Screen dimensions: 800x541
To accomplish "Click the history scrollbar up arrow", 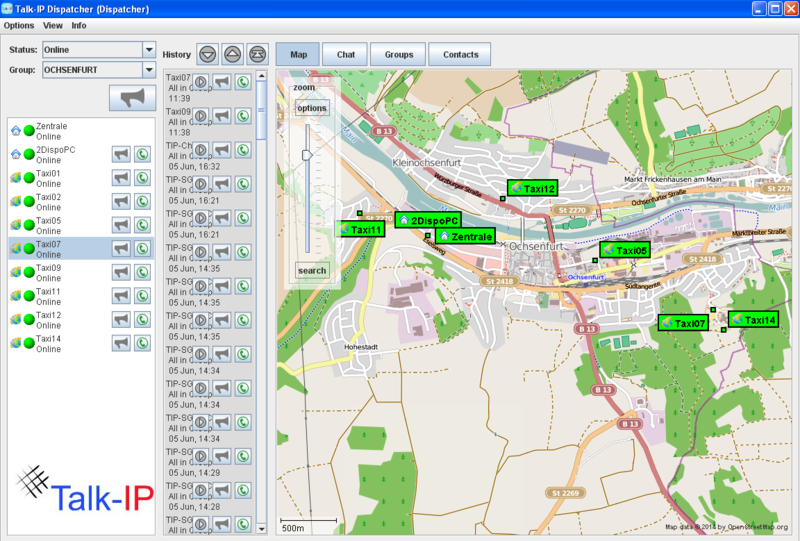I will [261, 76].
